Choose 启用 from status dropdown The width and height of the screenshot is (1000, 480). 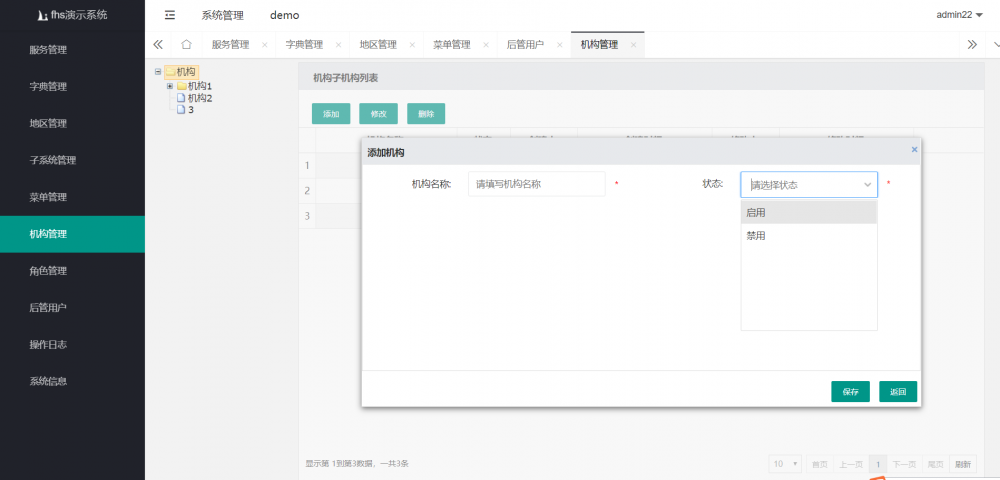[809, 212]
